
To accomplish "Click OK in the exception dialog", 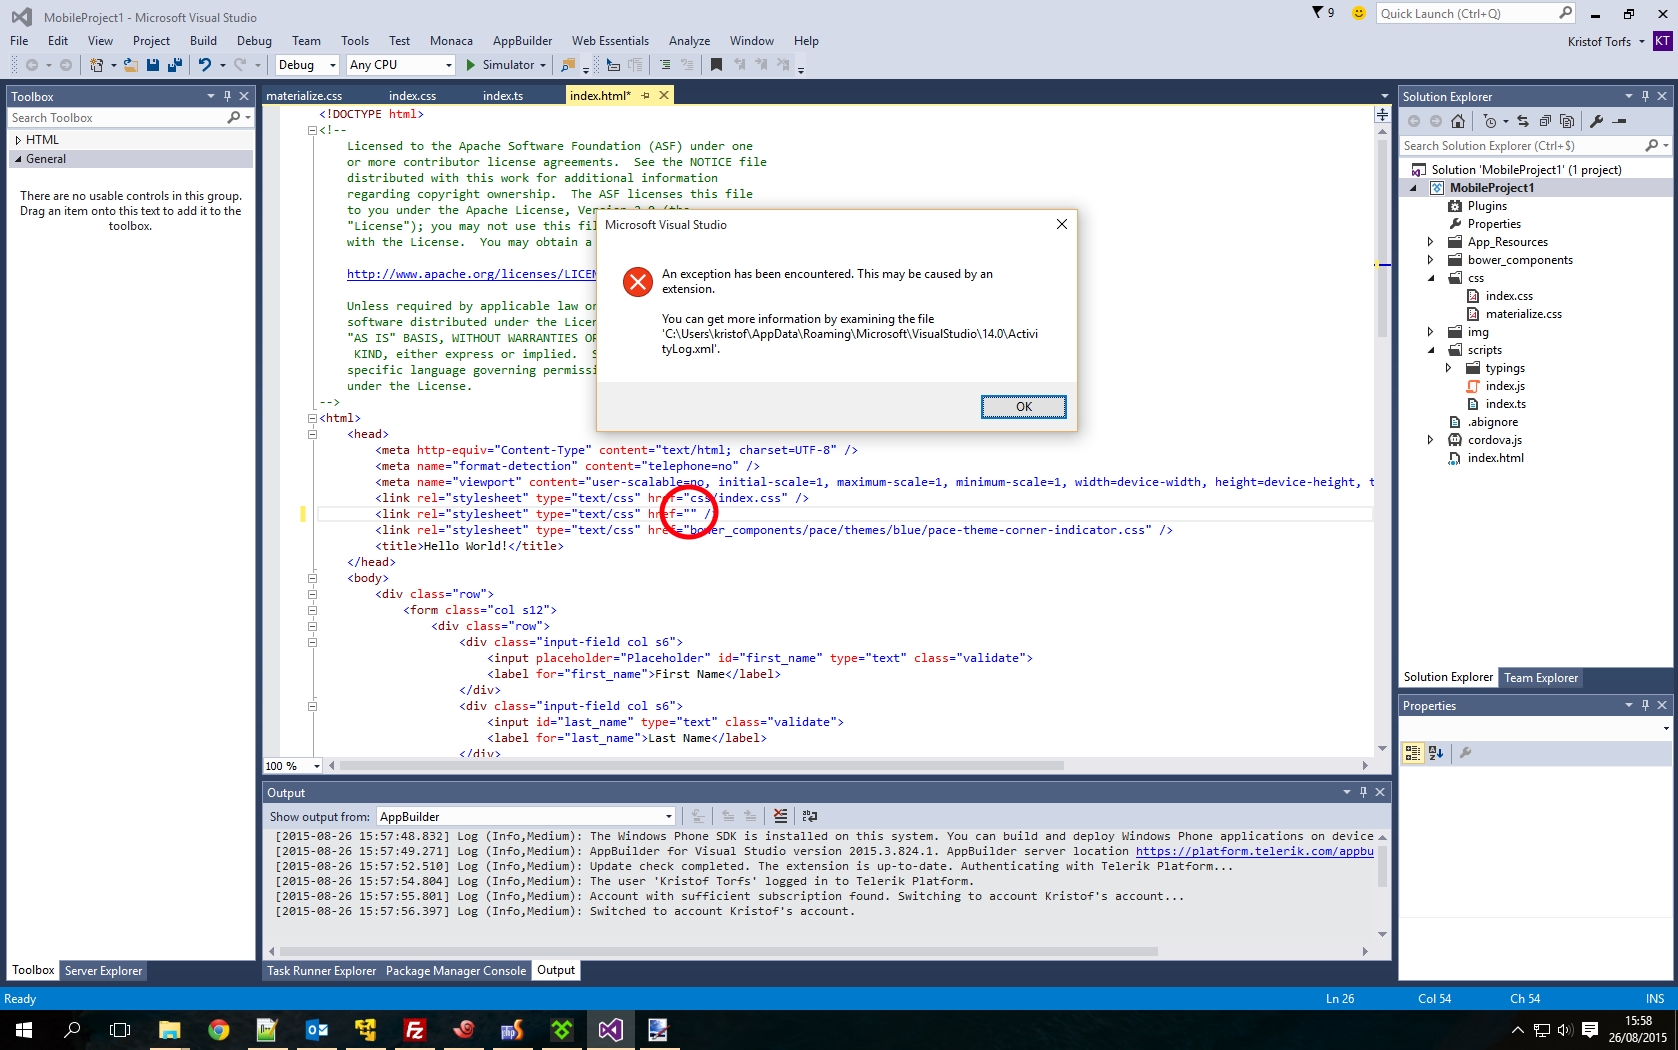I will (x=1023, y=407).
